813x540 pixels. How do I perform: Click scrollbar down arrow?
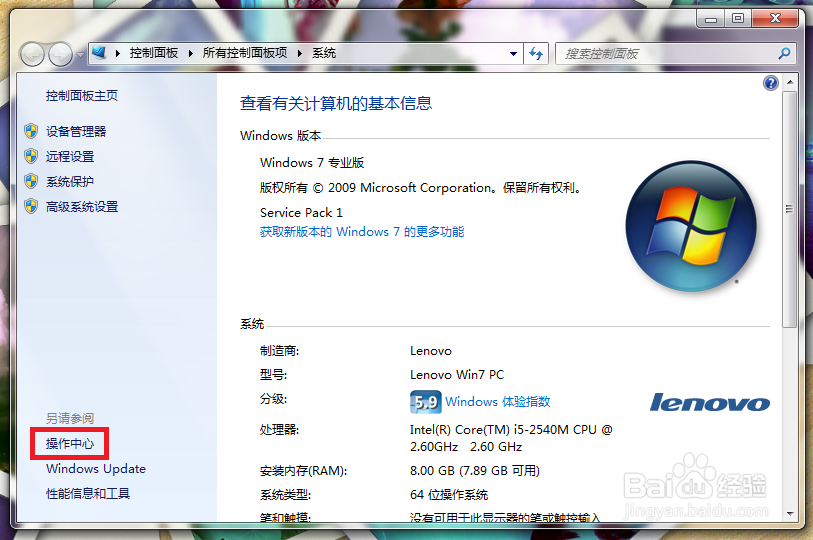[x=790, y=514]
